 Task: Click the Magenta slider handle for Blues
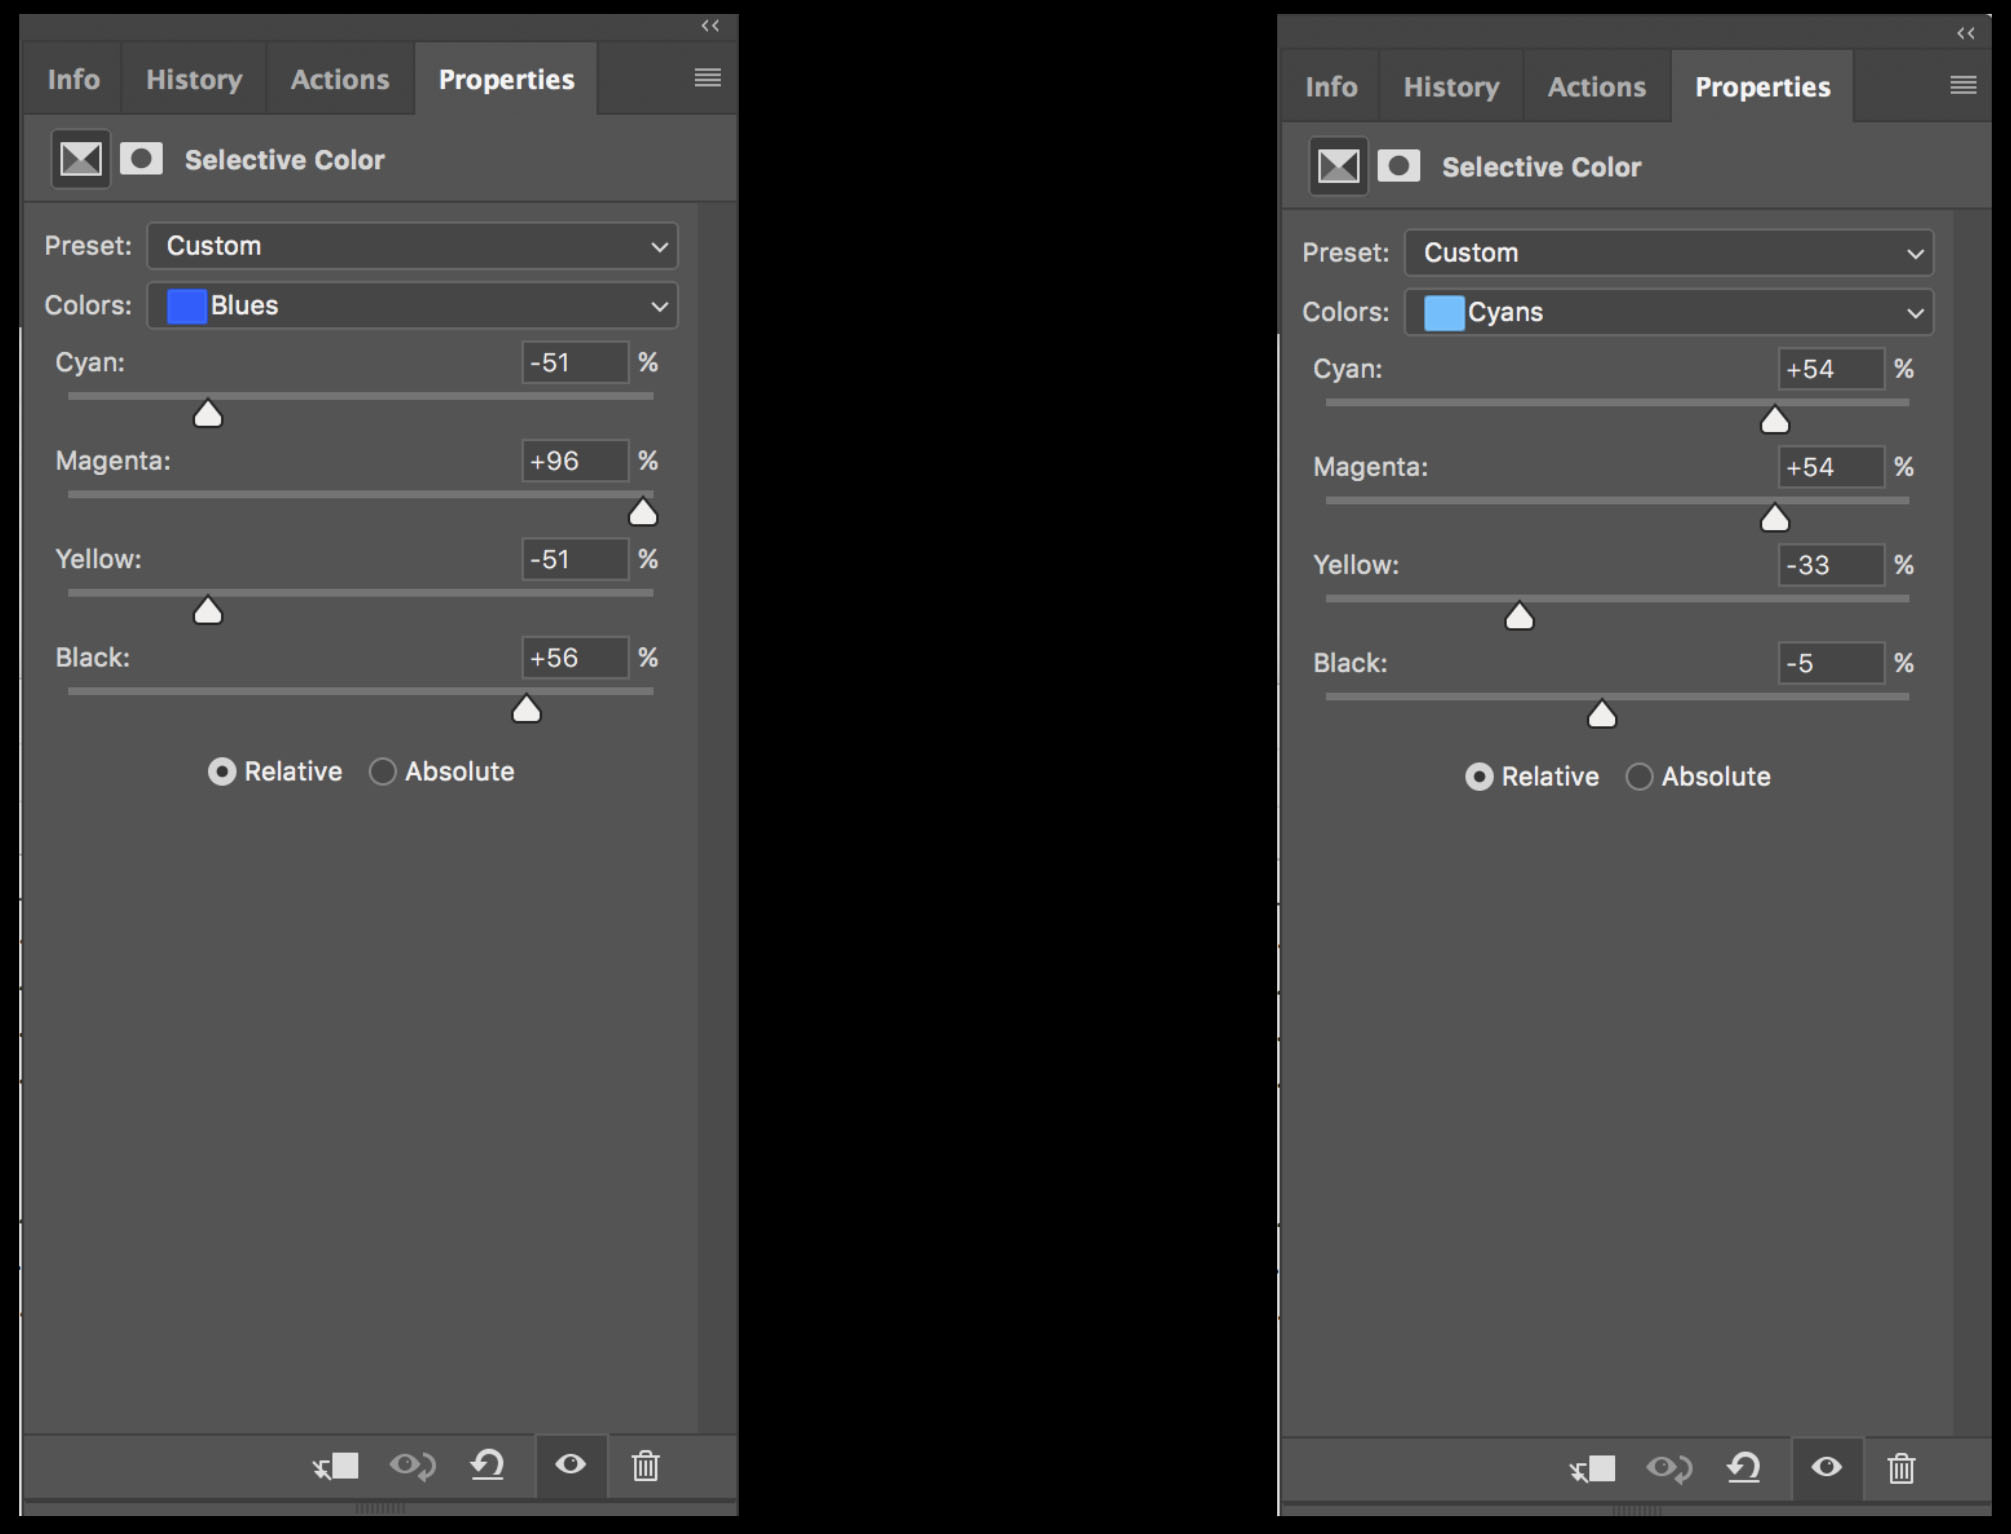pos(642,514)
